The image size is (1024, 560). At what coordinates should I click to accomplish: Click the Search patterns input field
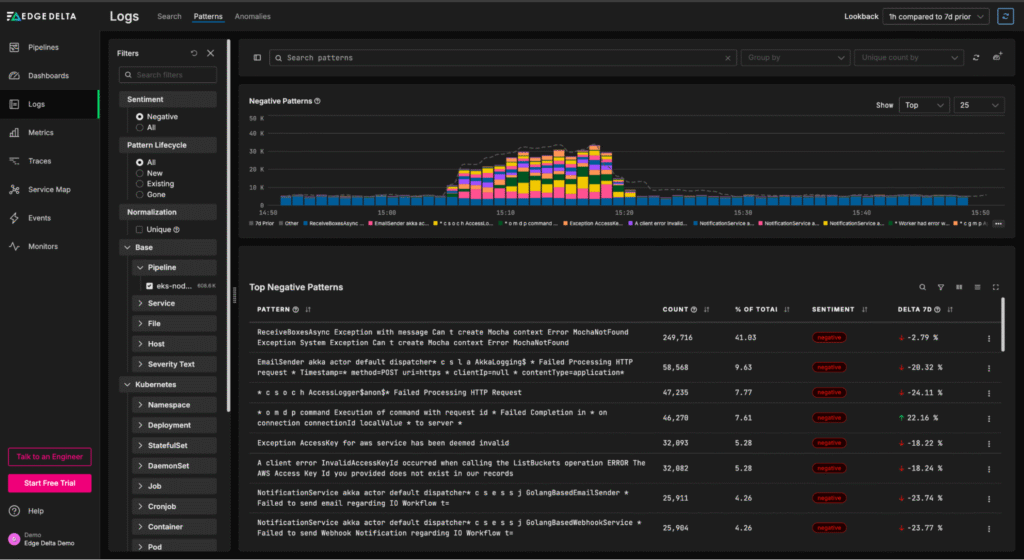click(500, 58)
